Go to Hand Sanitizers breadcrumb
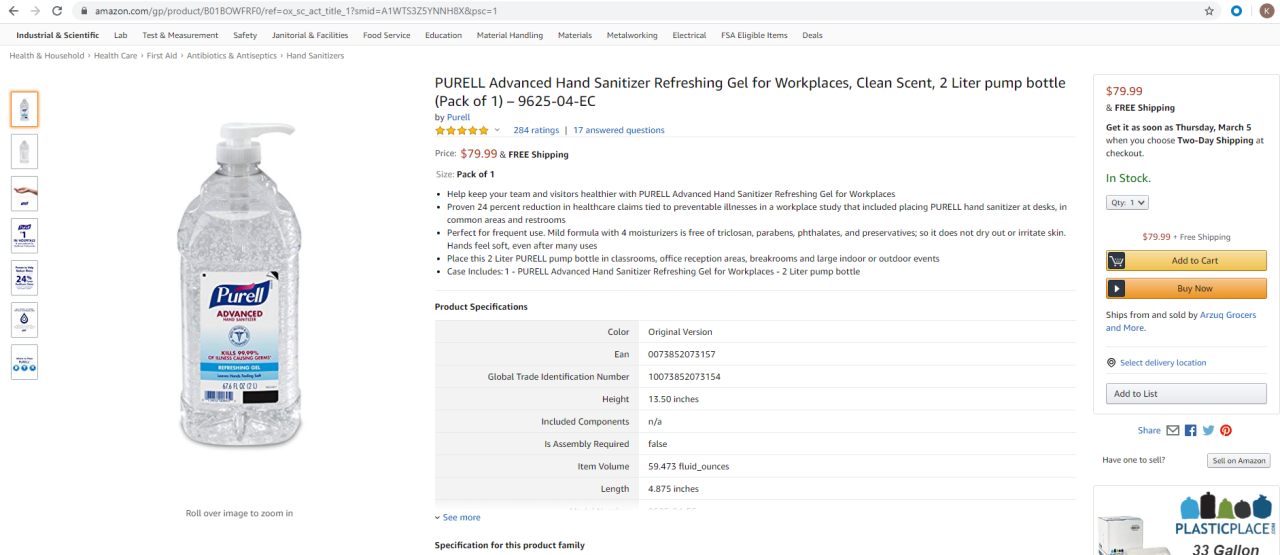This screenshot has width=1280, height=555. click(315, 56)
